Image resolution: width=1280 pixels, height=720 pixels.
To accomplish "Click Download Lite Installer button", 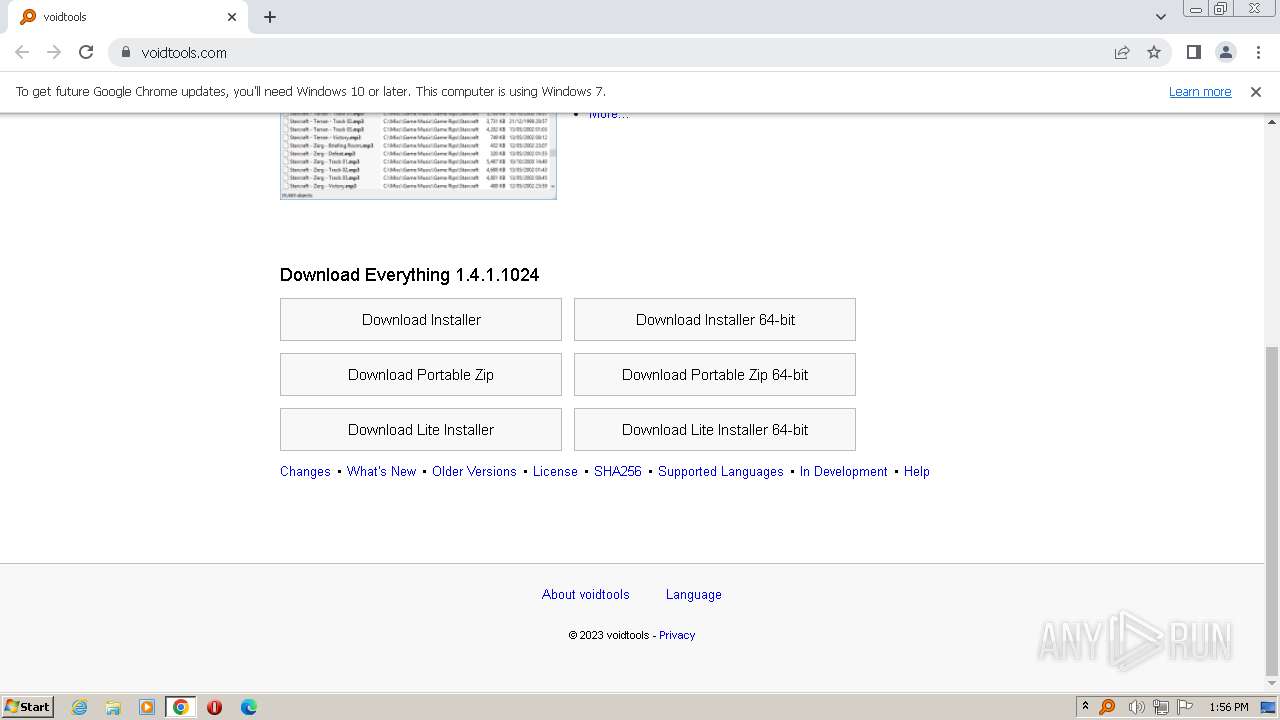I will [421, 430].
